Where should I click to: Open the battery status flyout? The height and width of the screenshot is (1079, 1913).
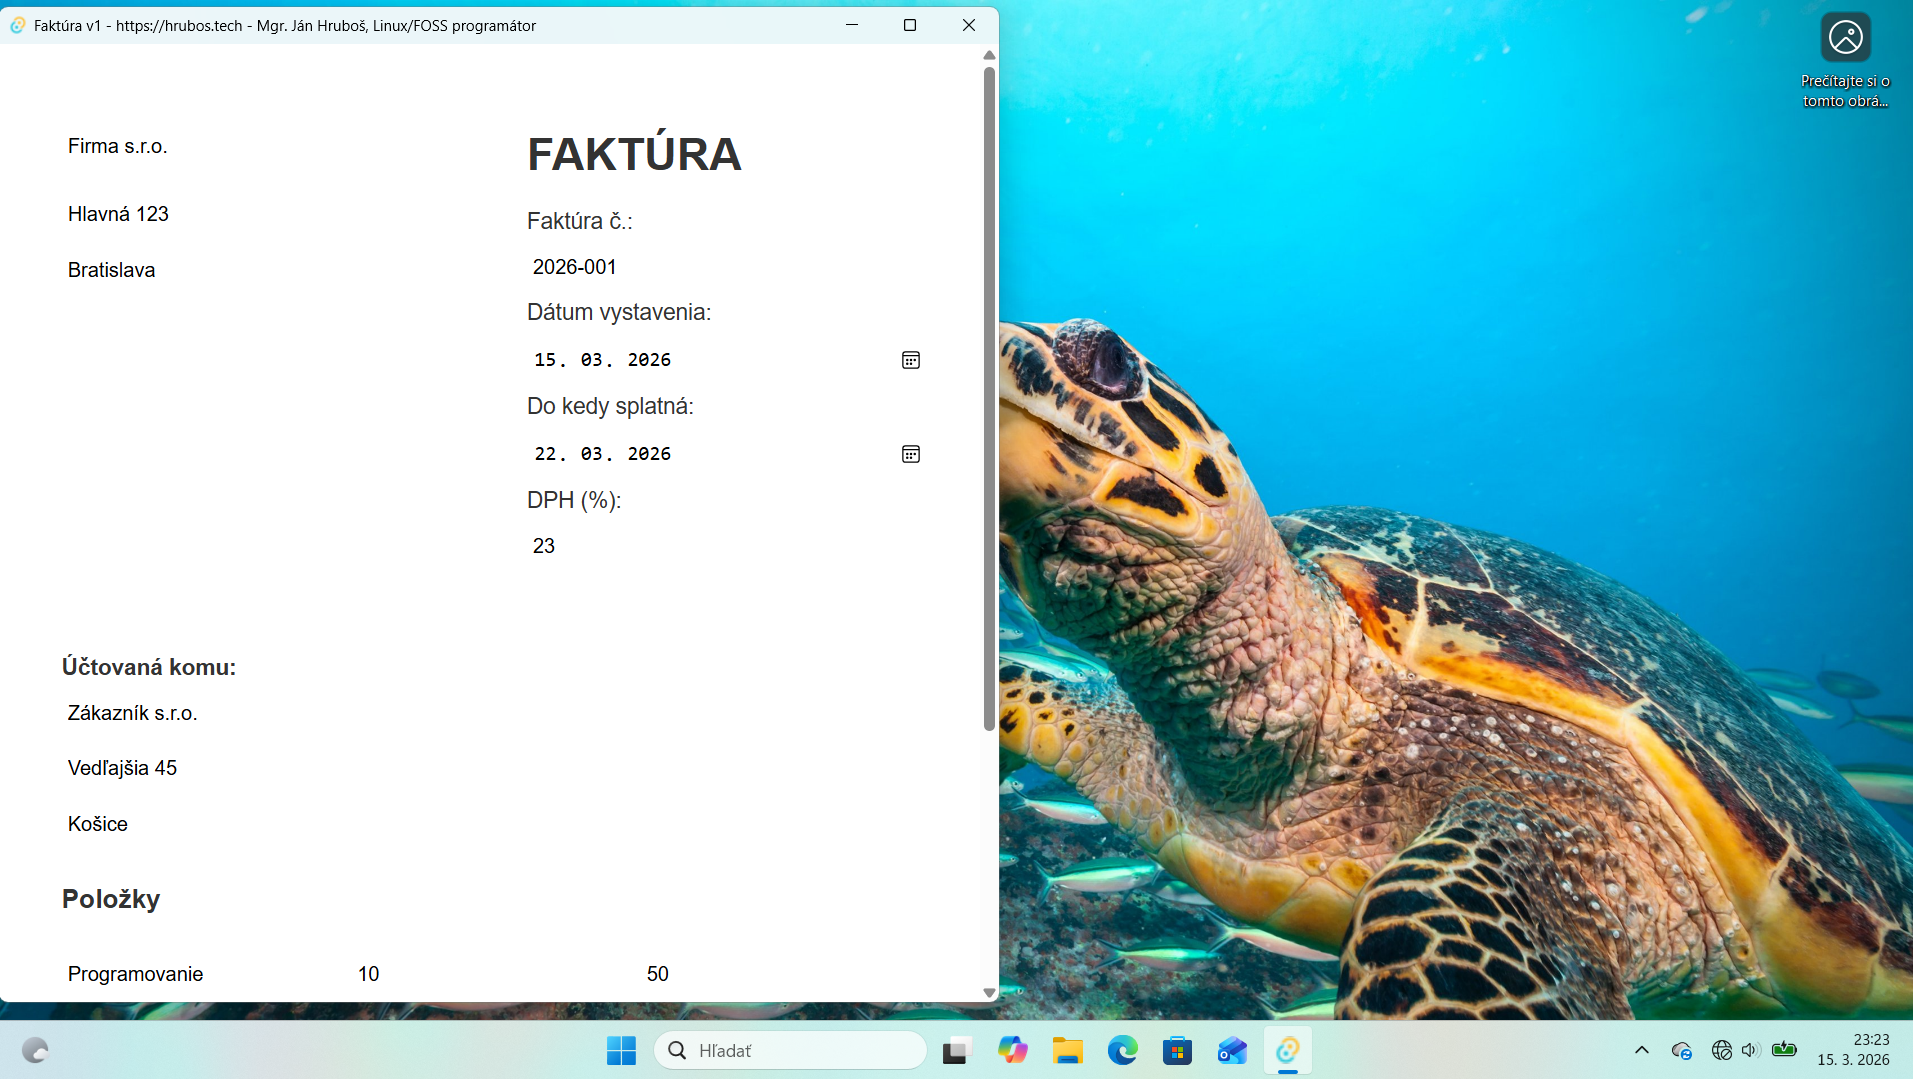1785,1050
